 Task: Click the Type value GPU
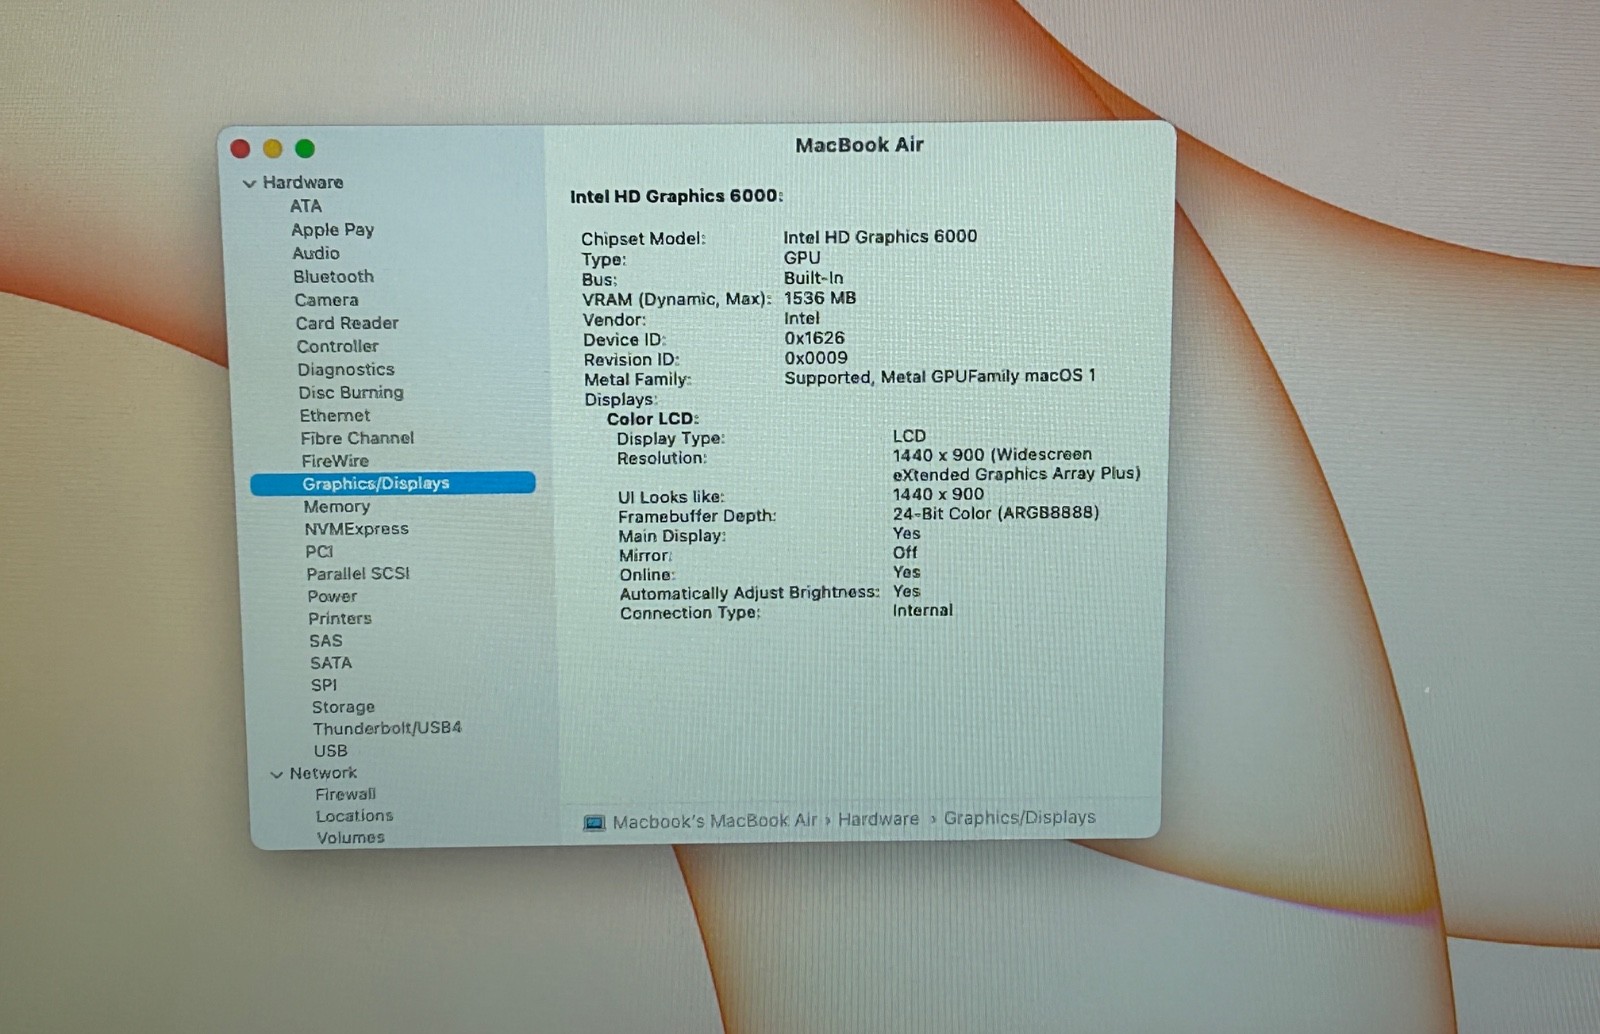[x=802, y=258]
